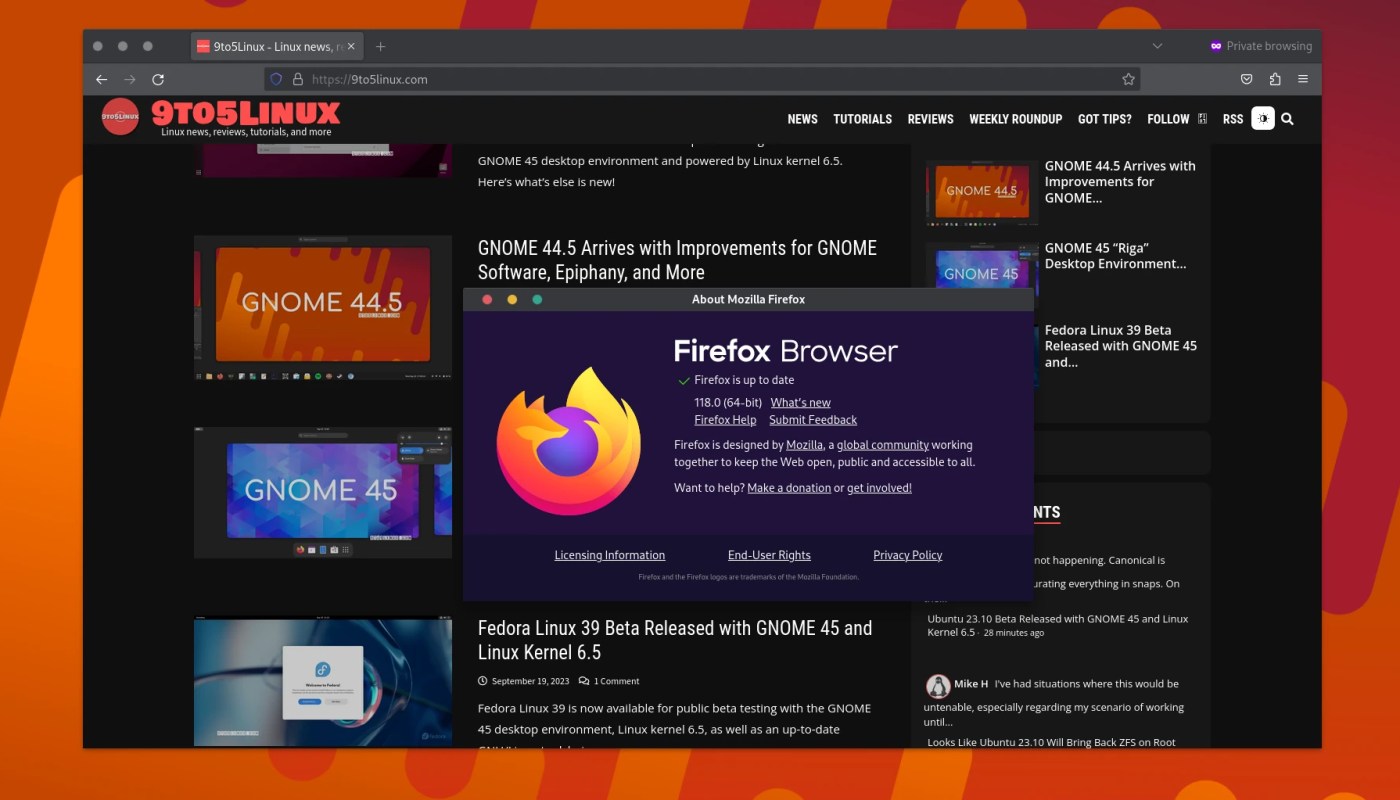1400x800 pixels.
Task: Open the REVIEWS menu item
Action: pos(930,119)
